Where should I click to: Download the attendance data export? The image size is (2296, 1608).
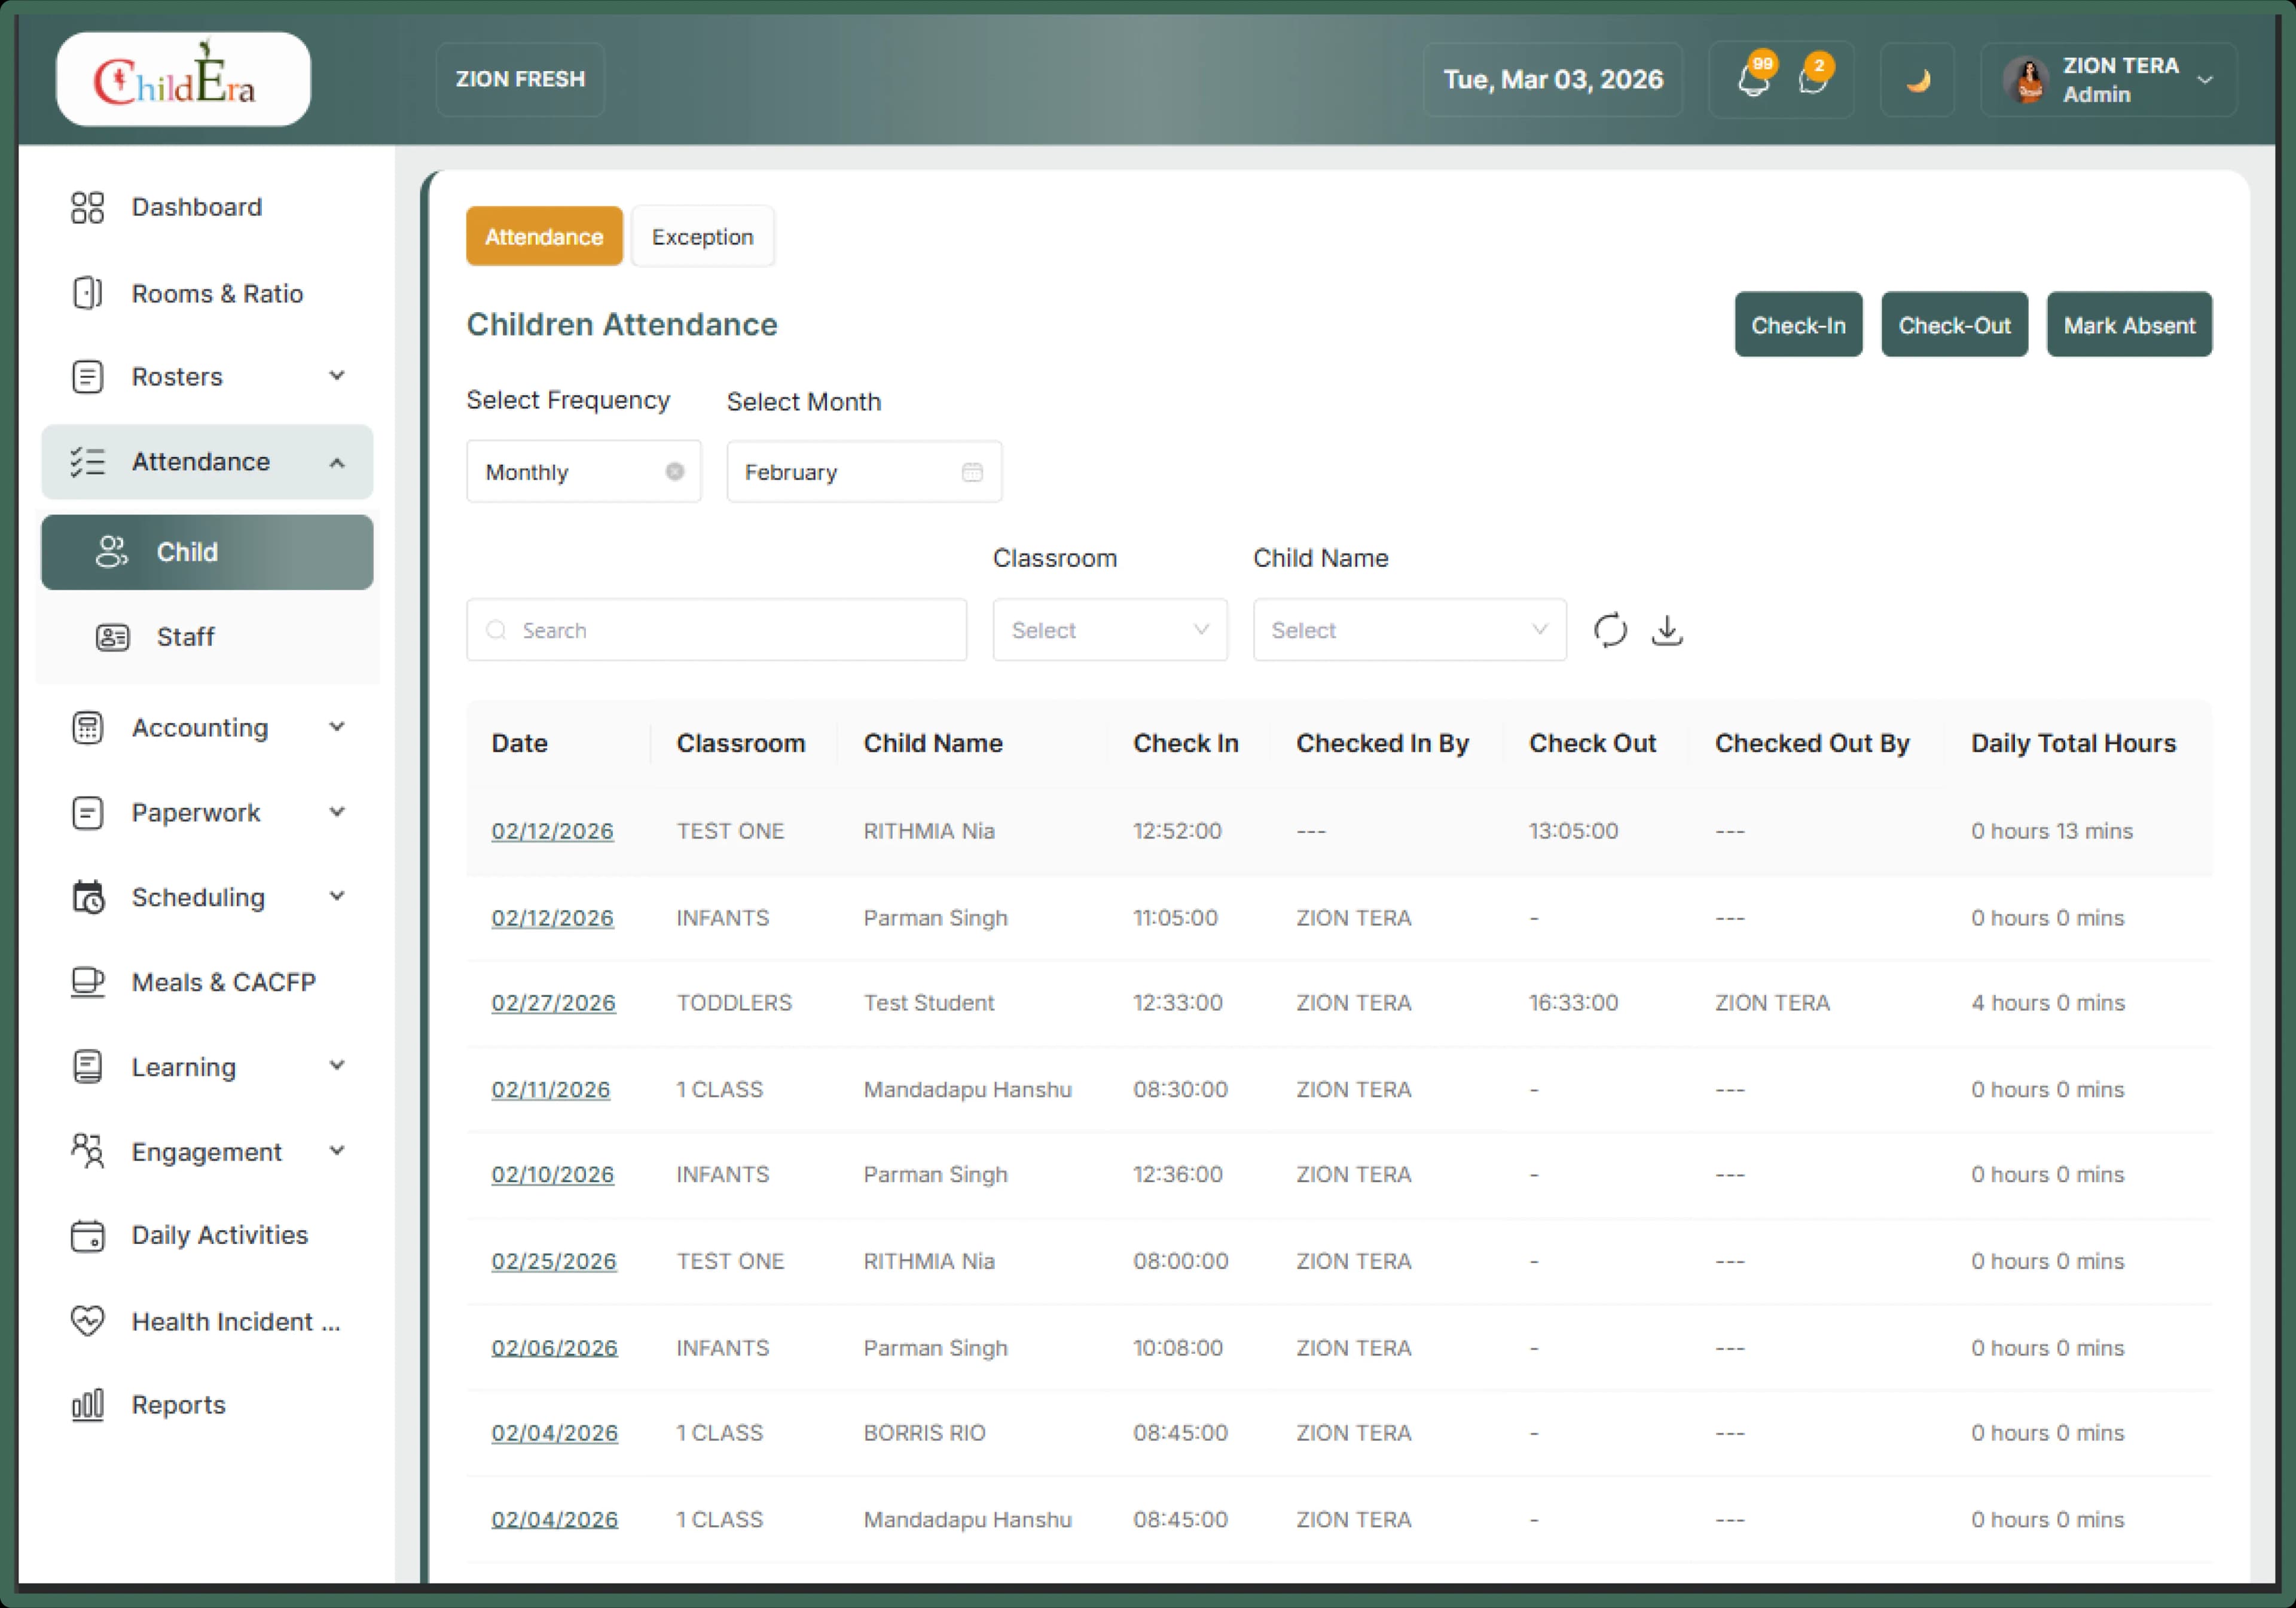[x=1667, y=630]
